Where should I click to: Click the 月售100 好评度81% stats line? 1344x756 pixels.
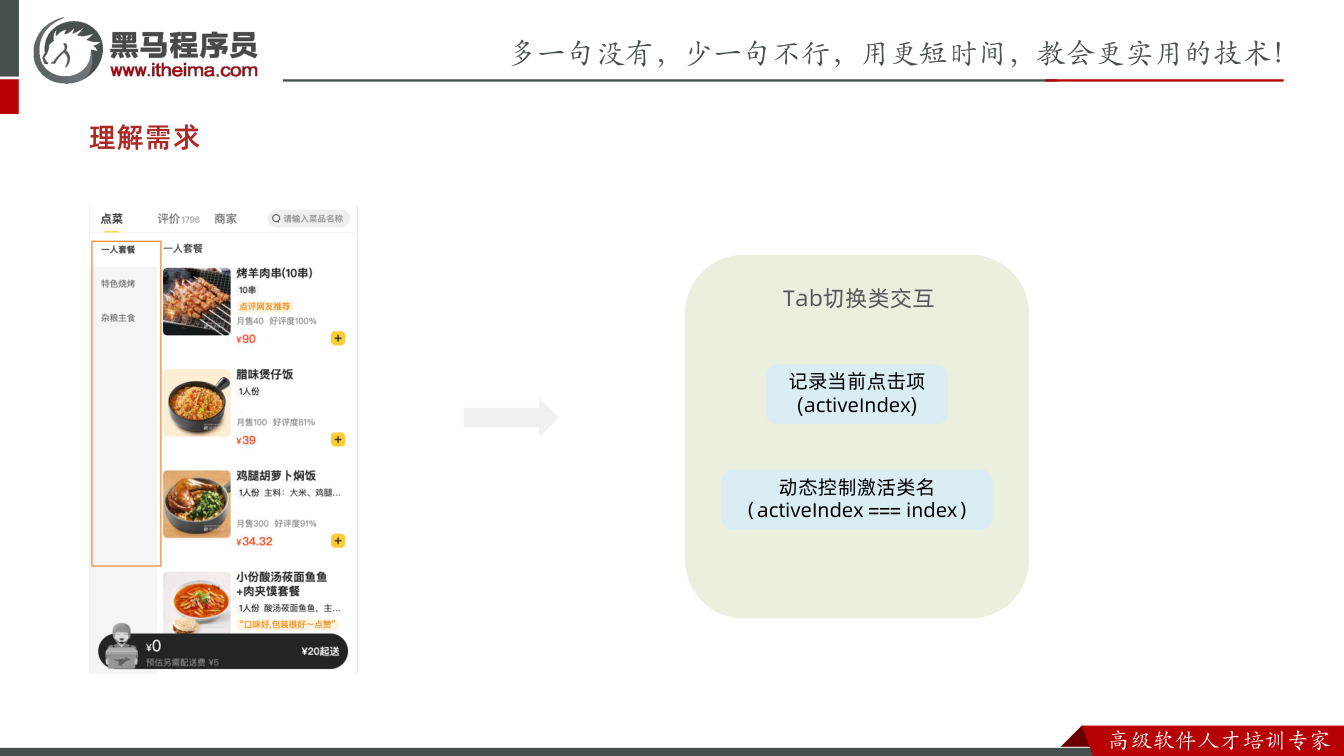pos(276,422)
